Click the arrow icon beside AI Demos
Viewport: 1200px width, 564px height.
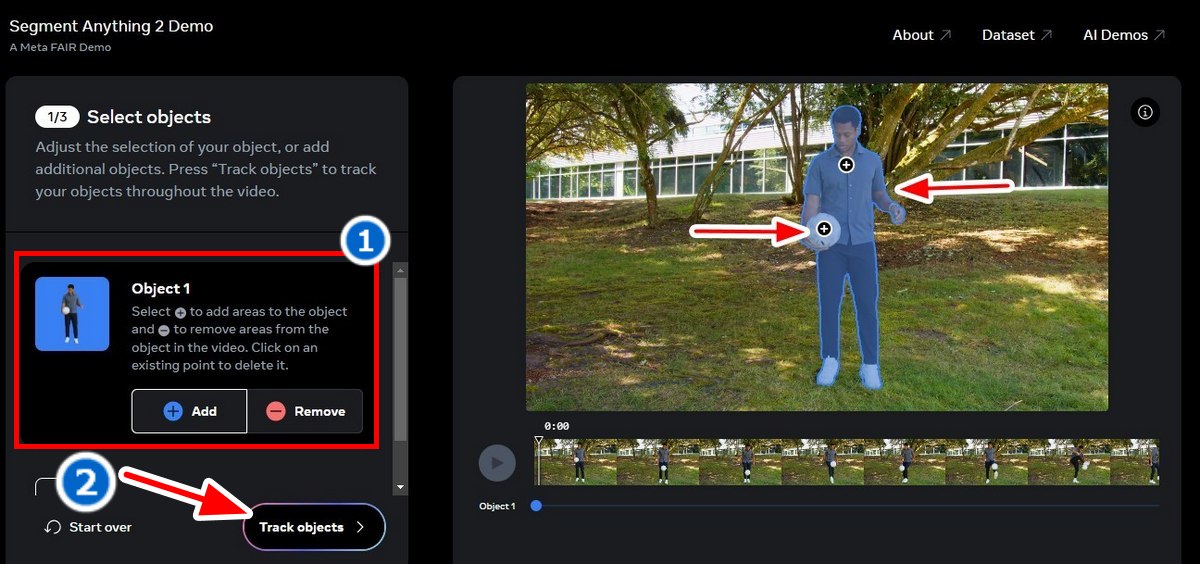(1159, 35)
